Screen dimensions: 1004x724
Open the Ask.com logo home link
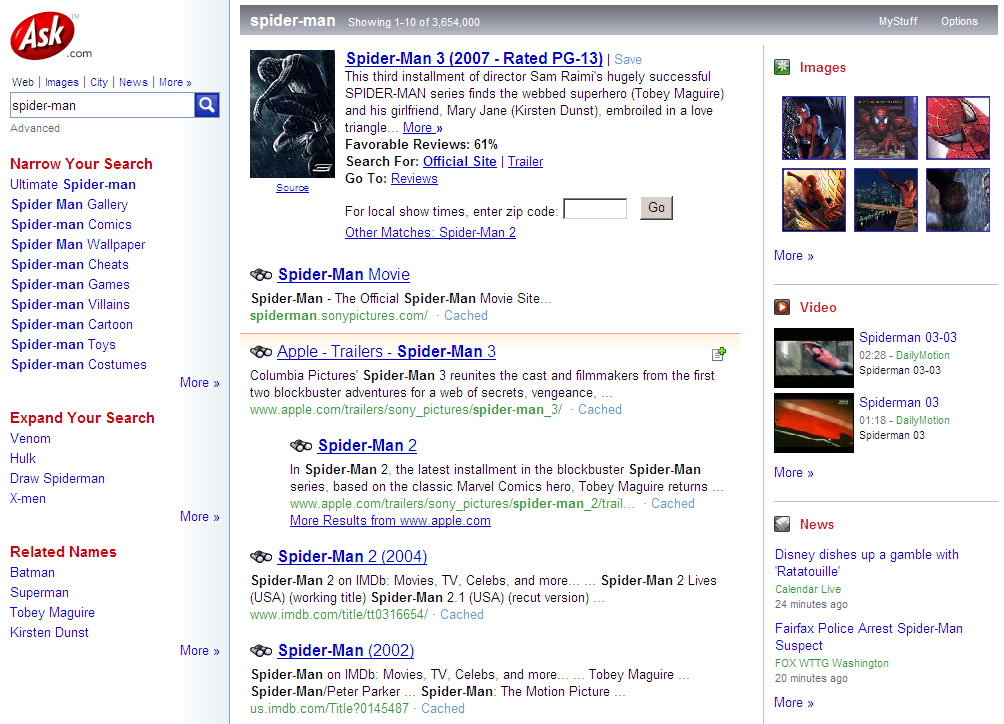click(x=51, y=36)
